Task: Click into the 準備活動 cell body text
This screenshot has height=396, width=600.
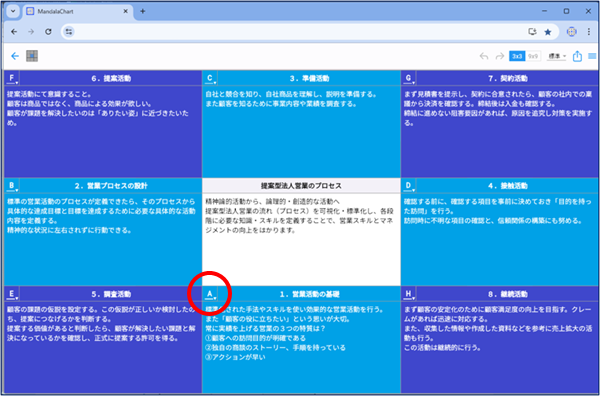Action: pos(301,131)
